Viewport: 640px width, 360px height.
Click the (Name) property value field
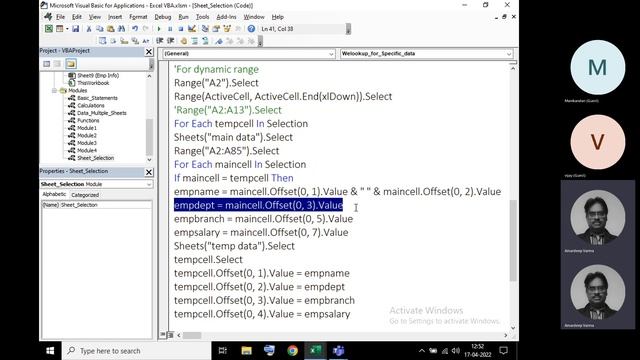(x=105, y=205)
